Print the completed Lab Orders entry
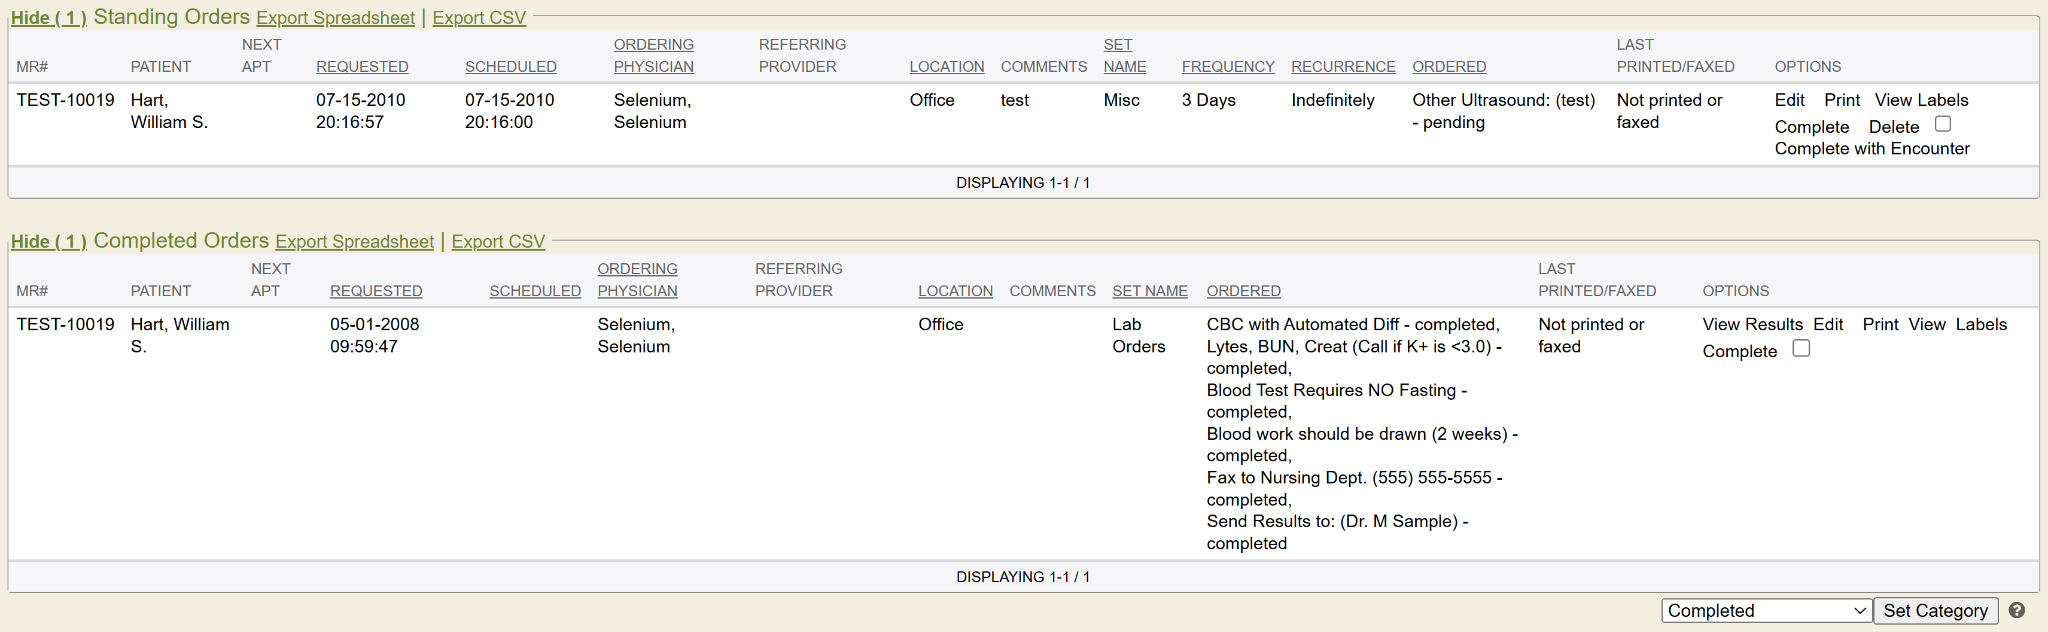2048x632 pixels. (x=1880, y=325)
